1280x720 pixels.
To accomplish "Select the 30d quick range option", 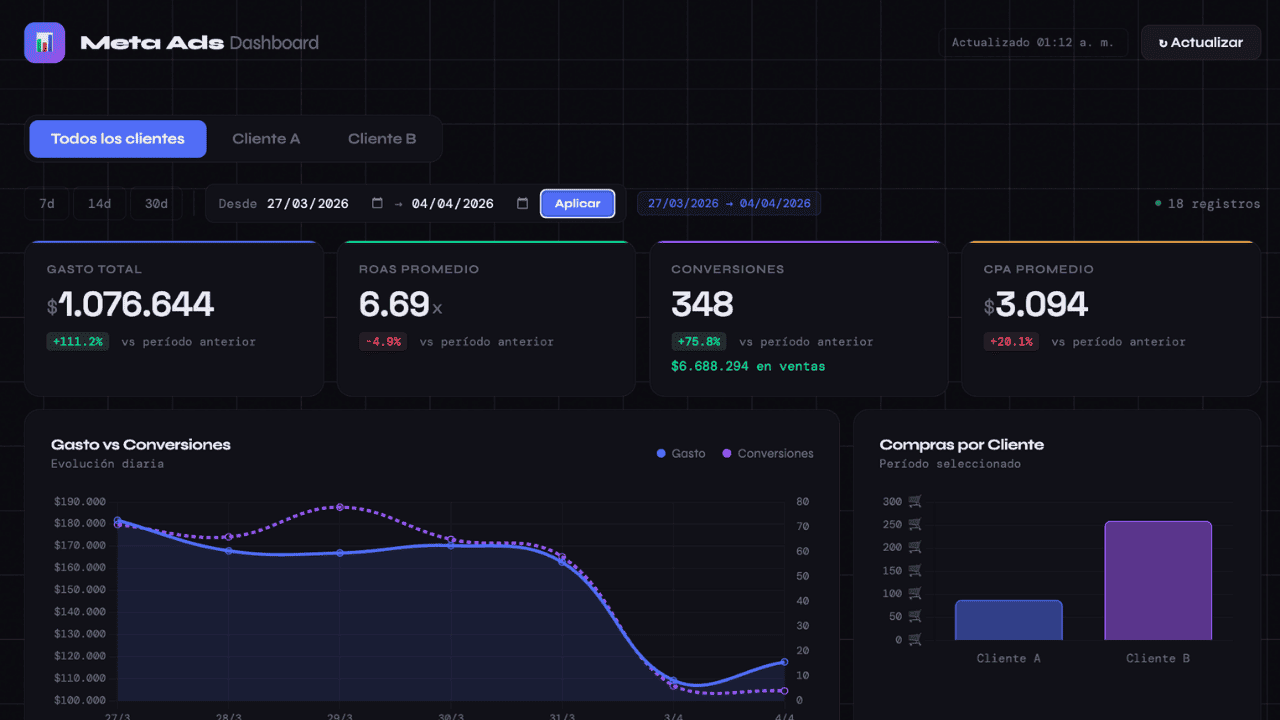I will [x=156, y=203].
